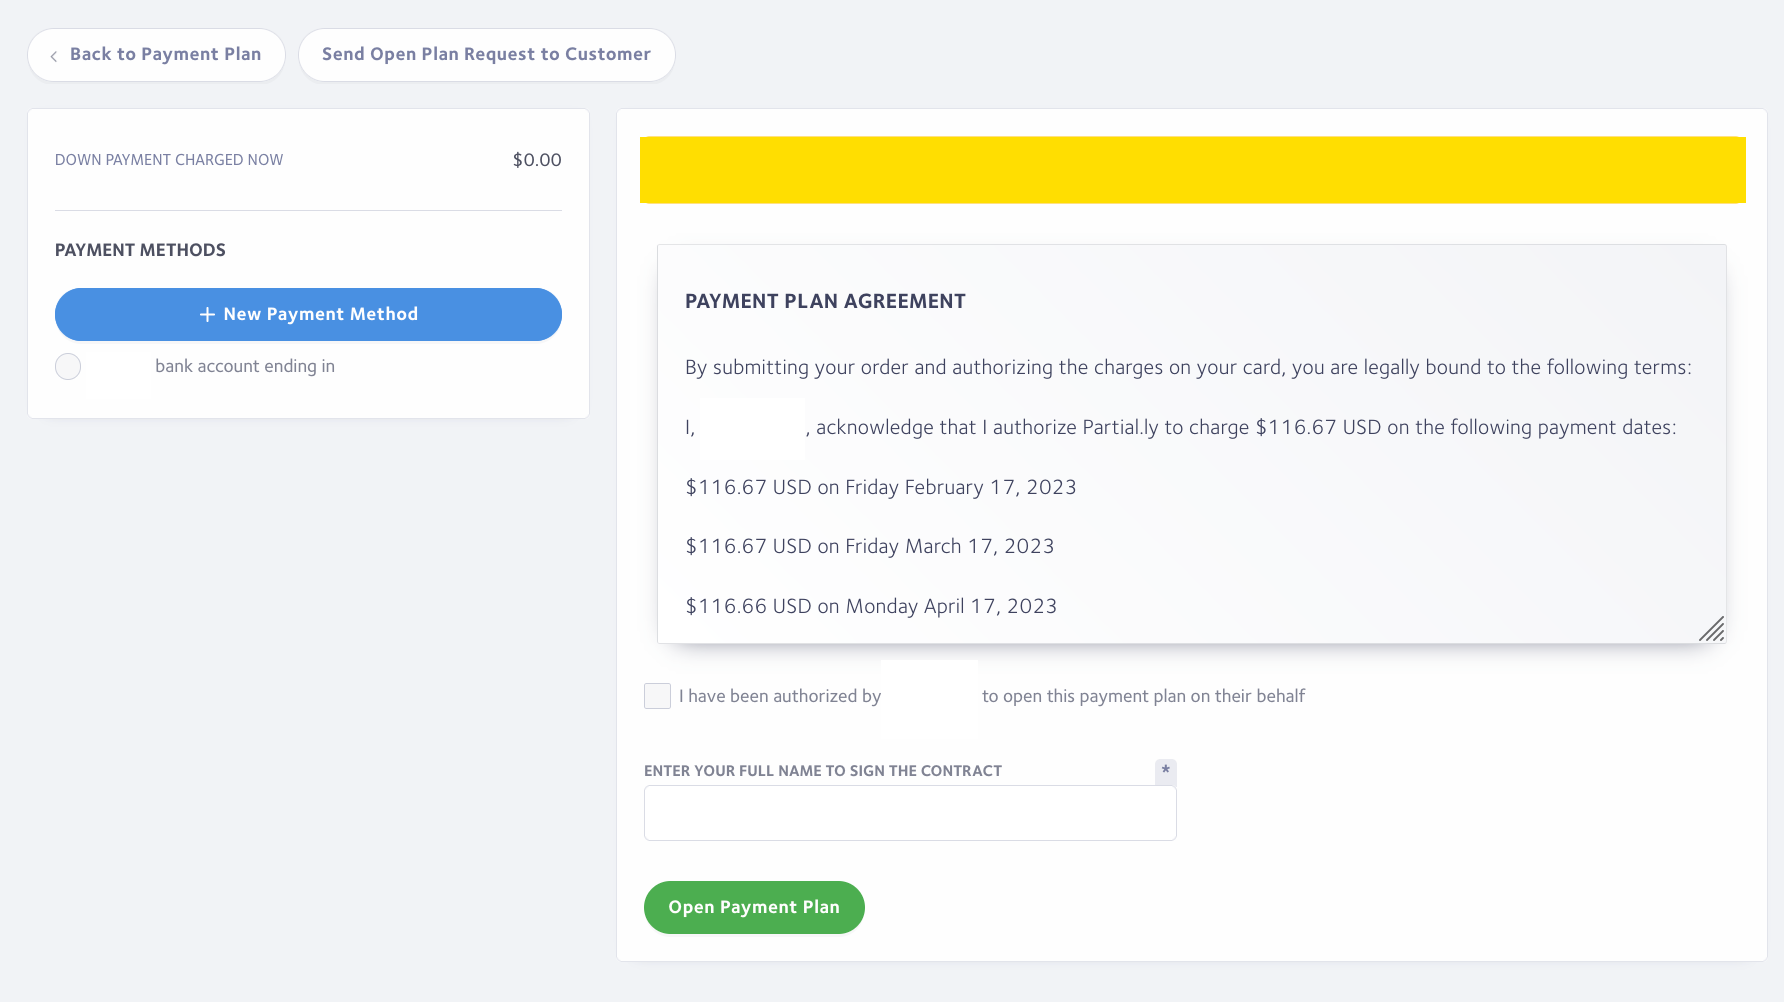
Task: Select the bank account ending in radio option
Action: click(x=68, y=367)
